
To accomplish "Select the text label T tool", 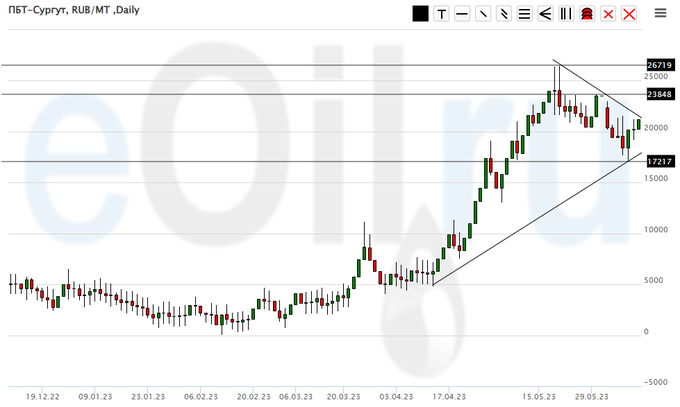I will [x=440, y=14].
